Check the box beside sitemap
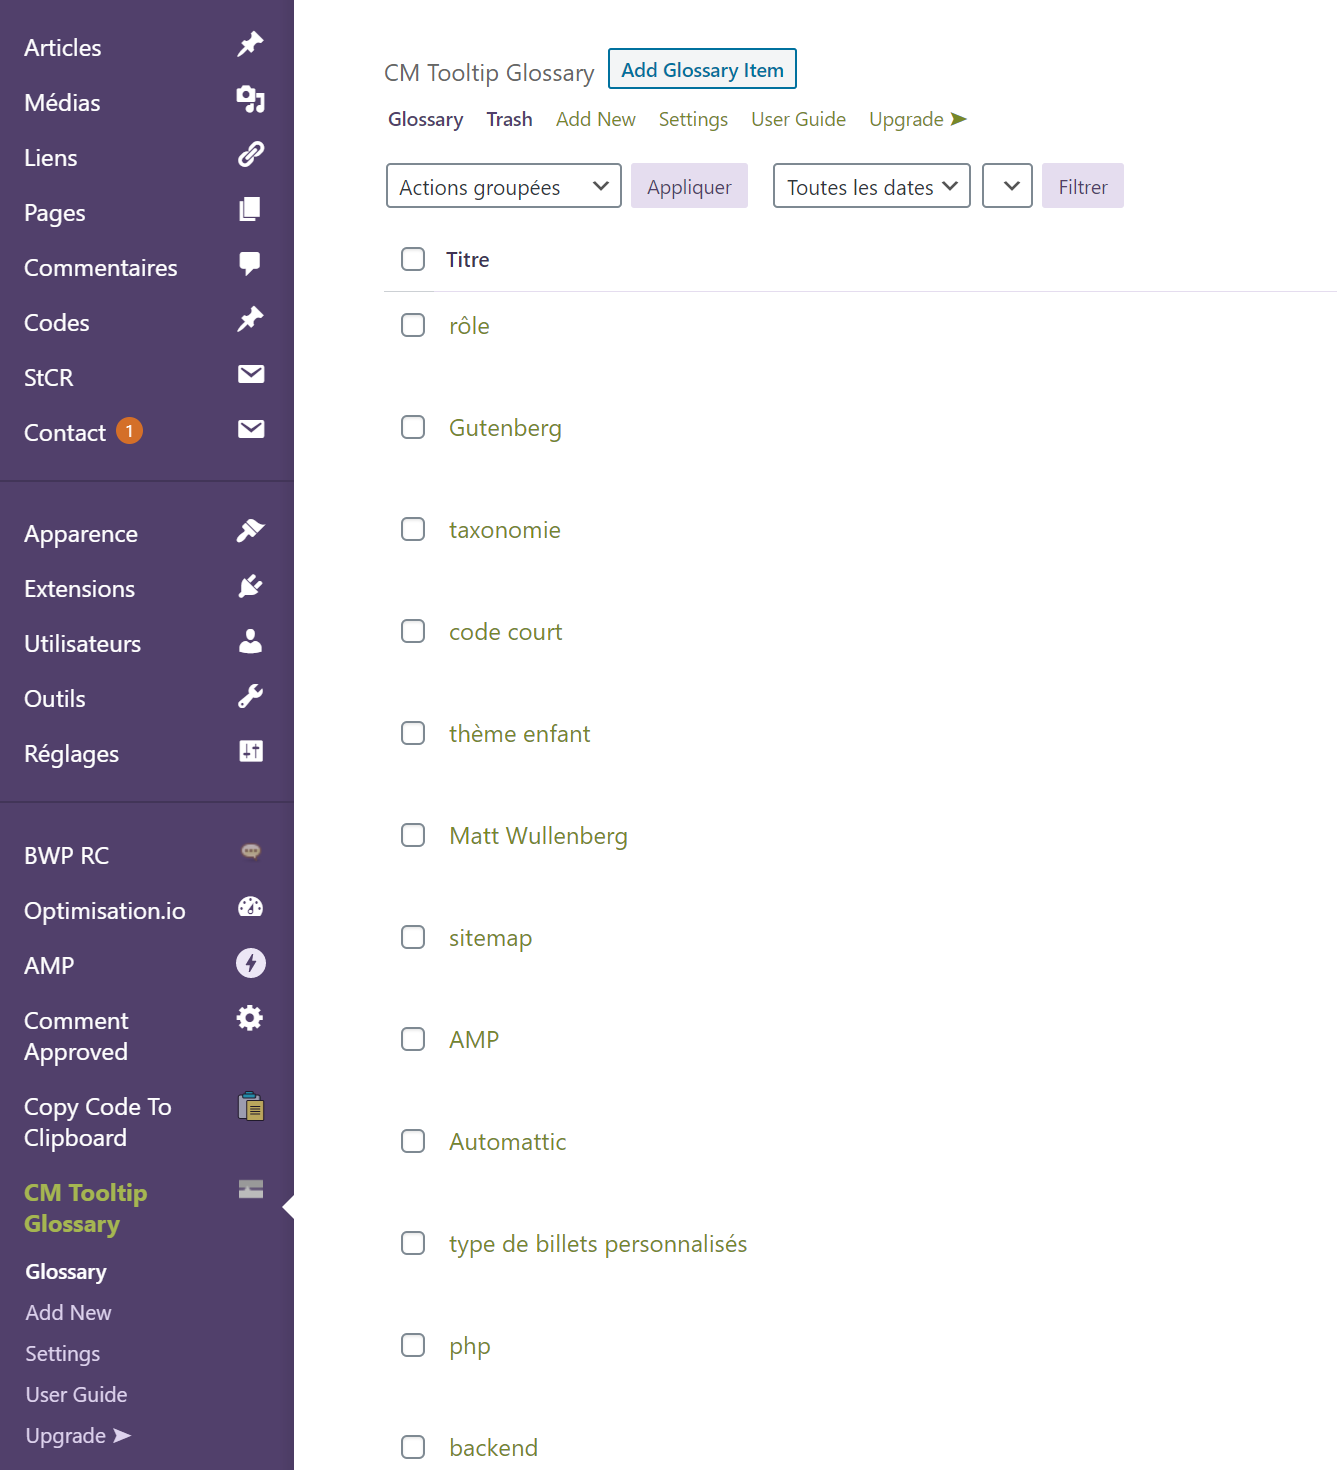1337x1470 pixels. pyautogui.click(x=413, y=937)
